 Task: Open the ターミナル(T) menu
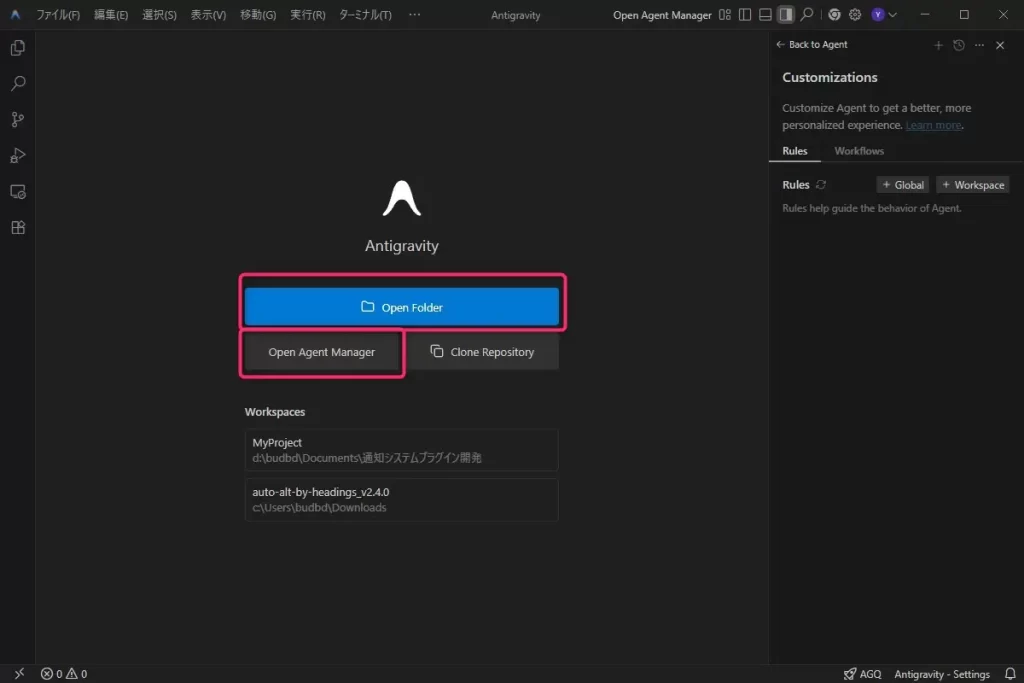click(x=365, y=14)
